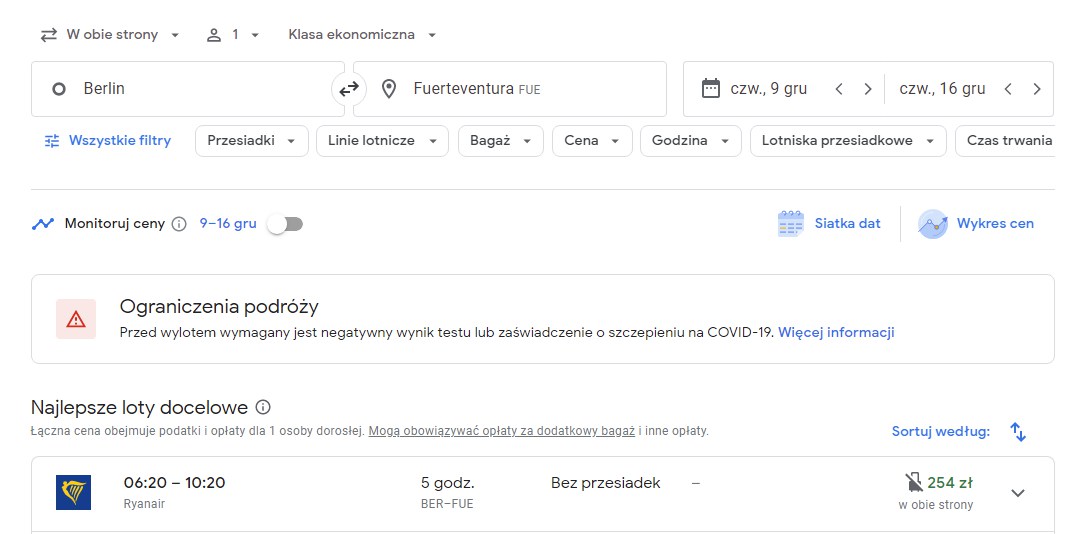The width and height of the screenshot is (1086, 534).
Task: Click the Bez przesiadek text
Action: click(x=605, y=483)
